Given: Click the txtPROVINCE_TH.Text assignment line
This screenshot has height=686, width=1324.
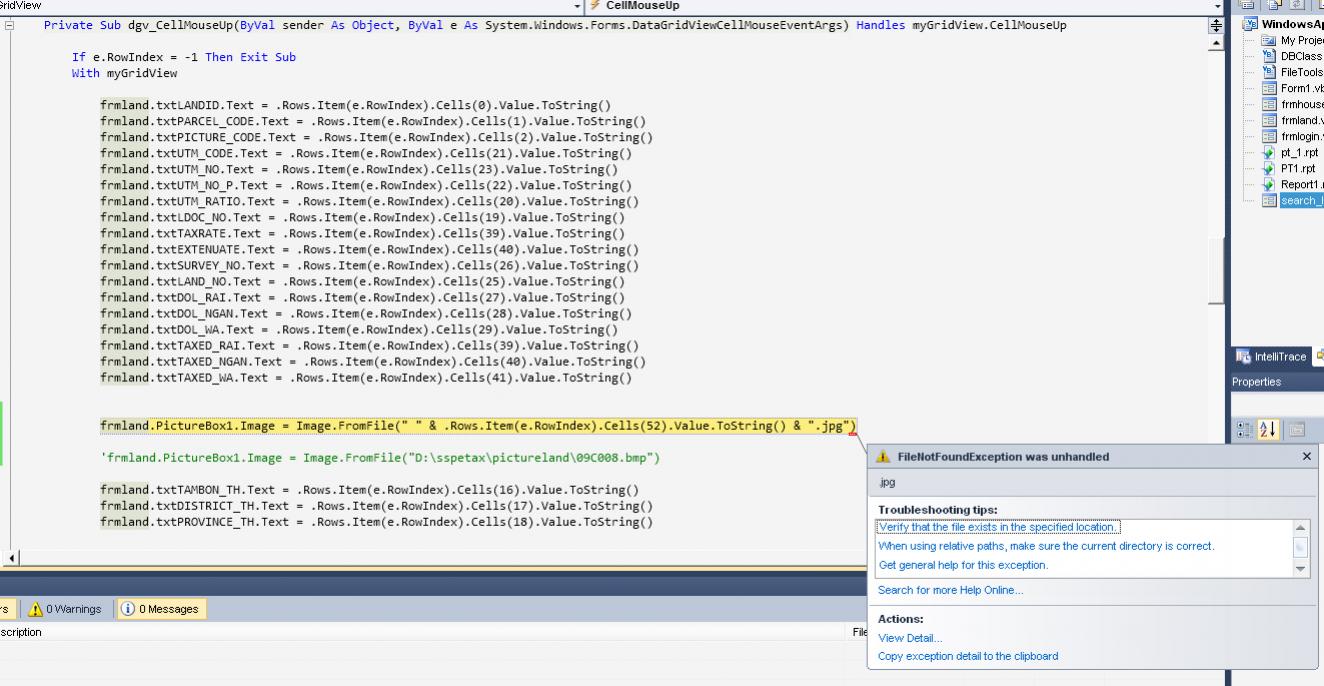Looking at the screenshot, I should coord(376,522).
